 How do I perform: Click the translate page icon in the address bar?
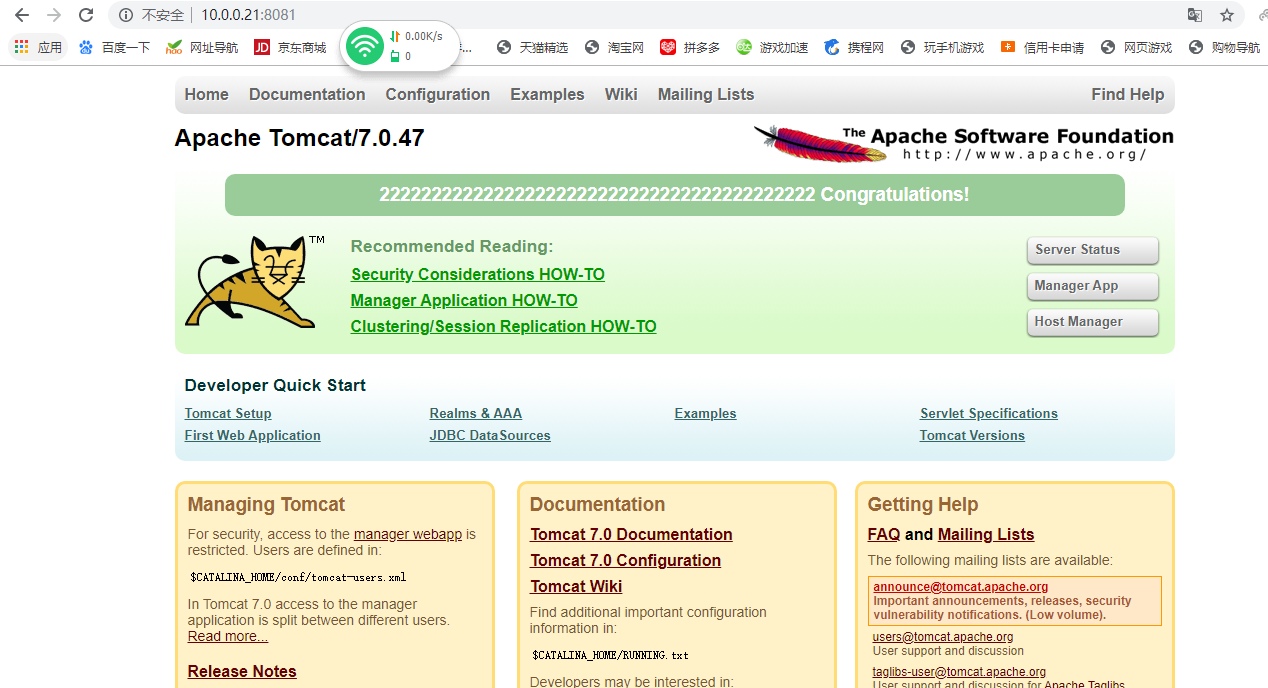1195,15
